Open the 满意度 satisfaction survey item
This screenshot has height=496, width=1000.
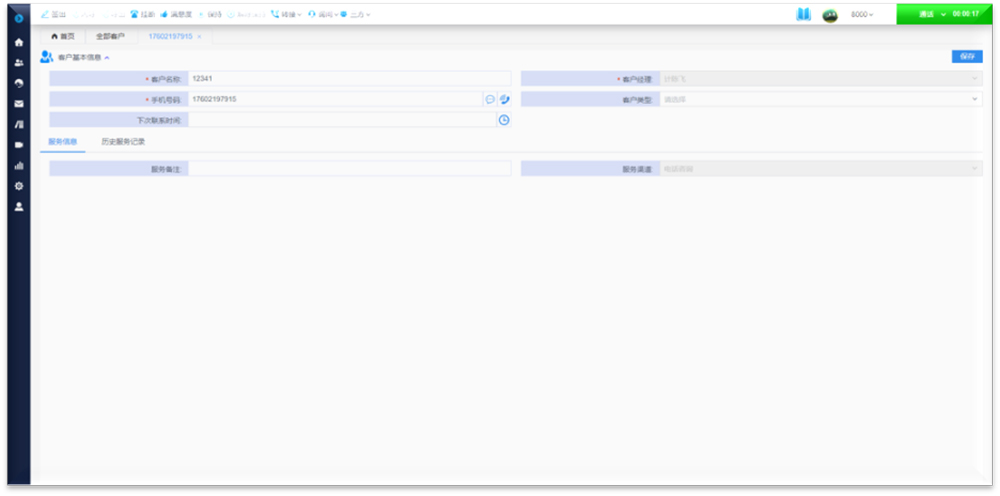[177, 14]
